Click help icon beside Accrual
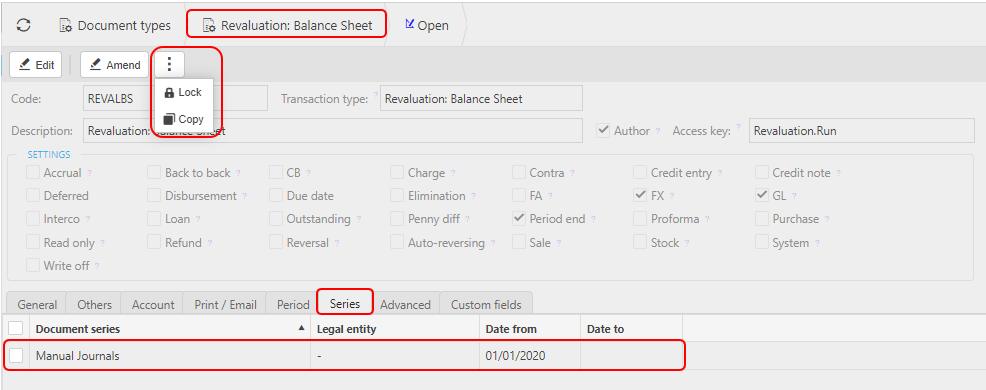Viewport: 986px width, 390px height. tap(89, 173)
